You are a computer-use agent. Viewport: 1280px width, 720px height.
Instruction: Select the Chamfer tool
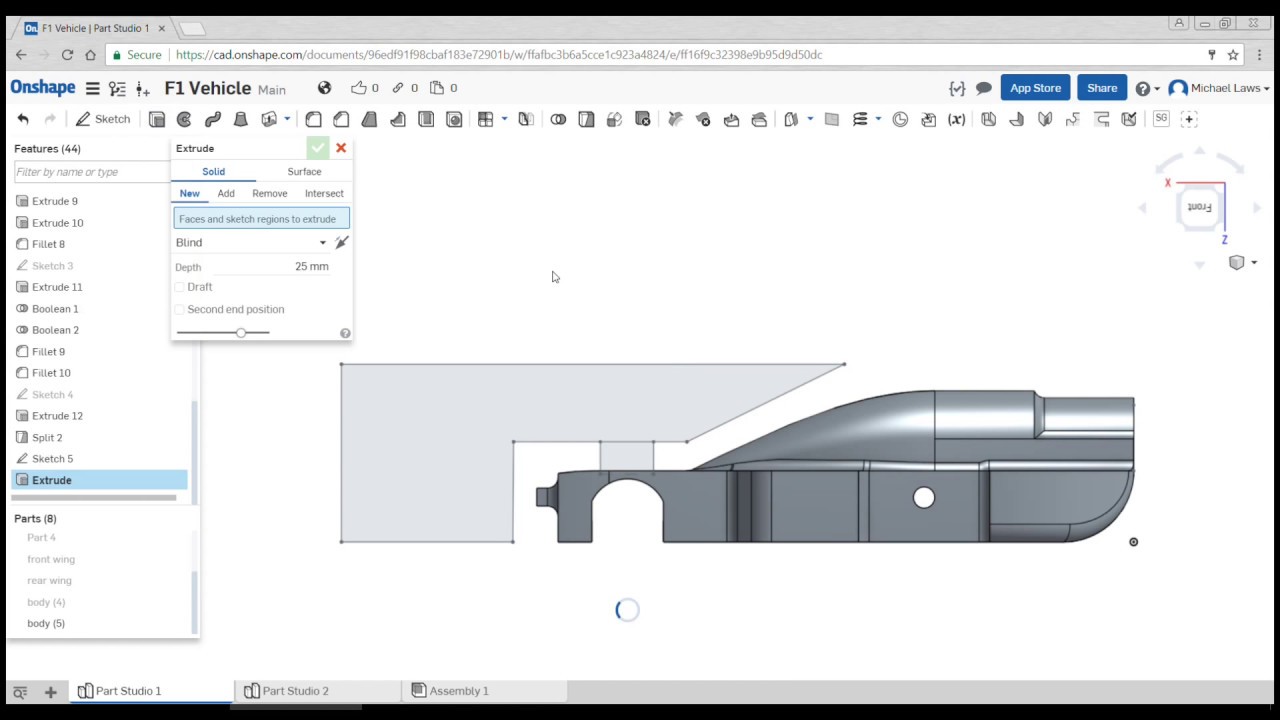341,119
